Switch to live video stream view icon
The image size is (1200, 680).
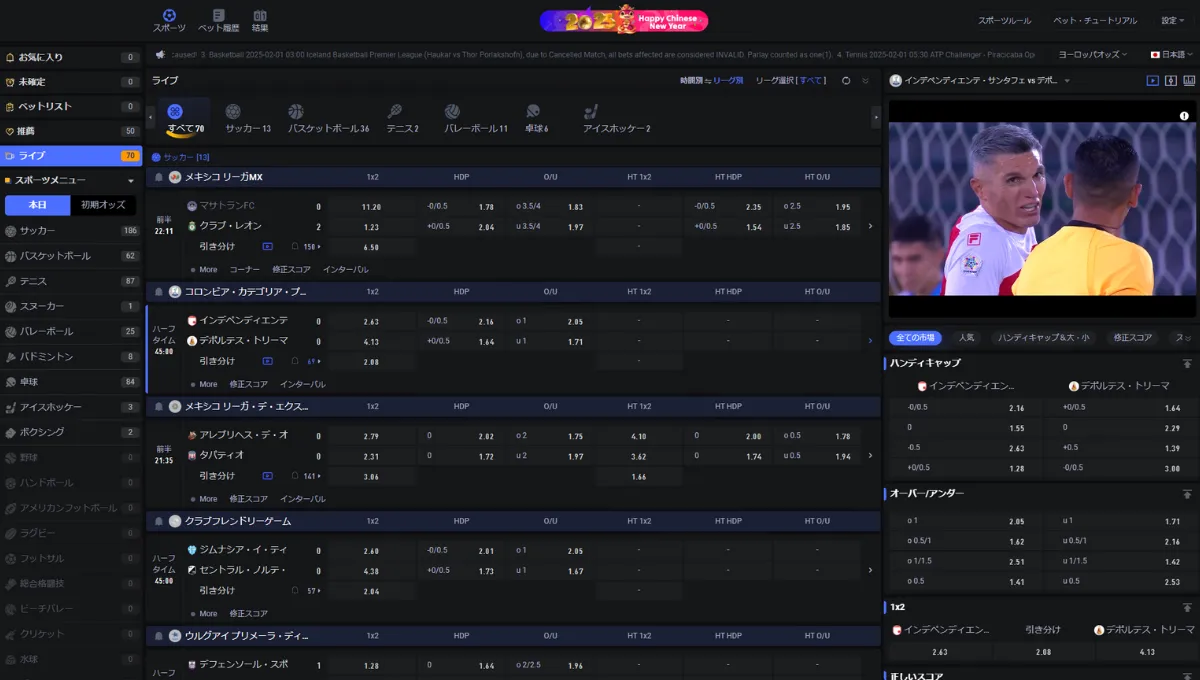[1152, 80]
